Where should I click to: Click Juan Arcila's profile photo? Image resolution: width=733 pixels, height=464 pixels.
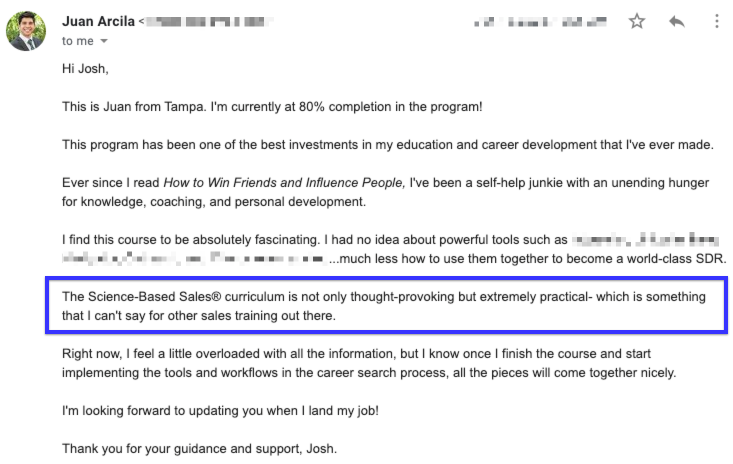coord(27,30)
